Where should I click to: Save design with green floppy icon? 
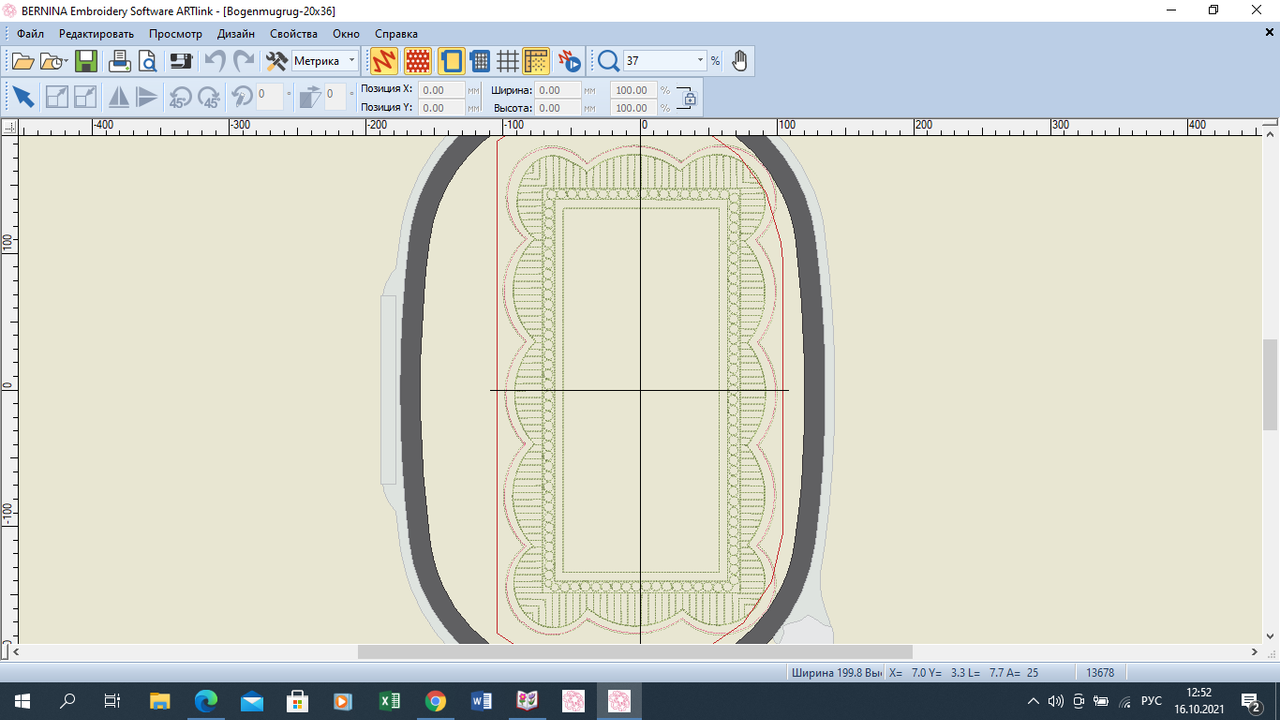pyautogui.click(x=85, y=61)
